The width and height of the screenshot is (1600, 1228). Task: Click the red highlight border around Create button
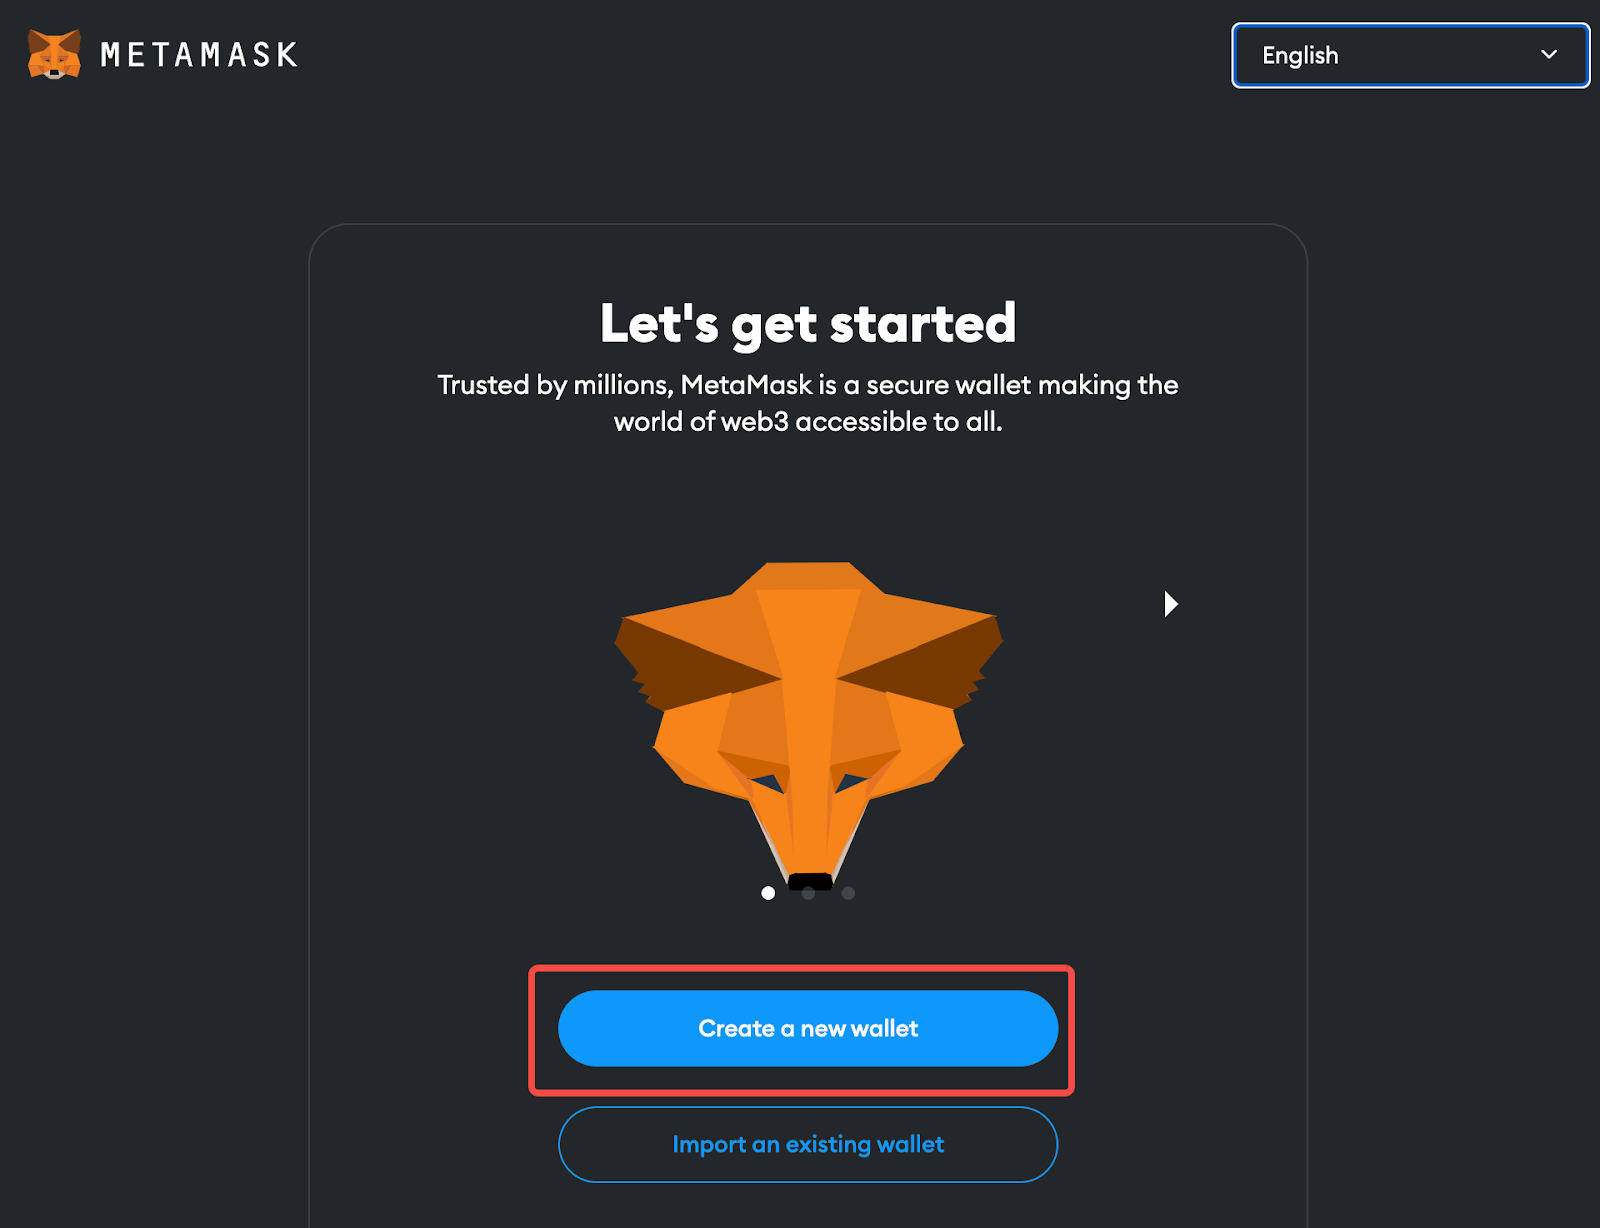801,969
